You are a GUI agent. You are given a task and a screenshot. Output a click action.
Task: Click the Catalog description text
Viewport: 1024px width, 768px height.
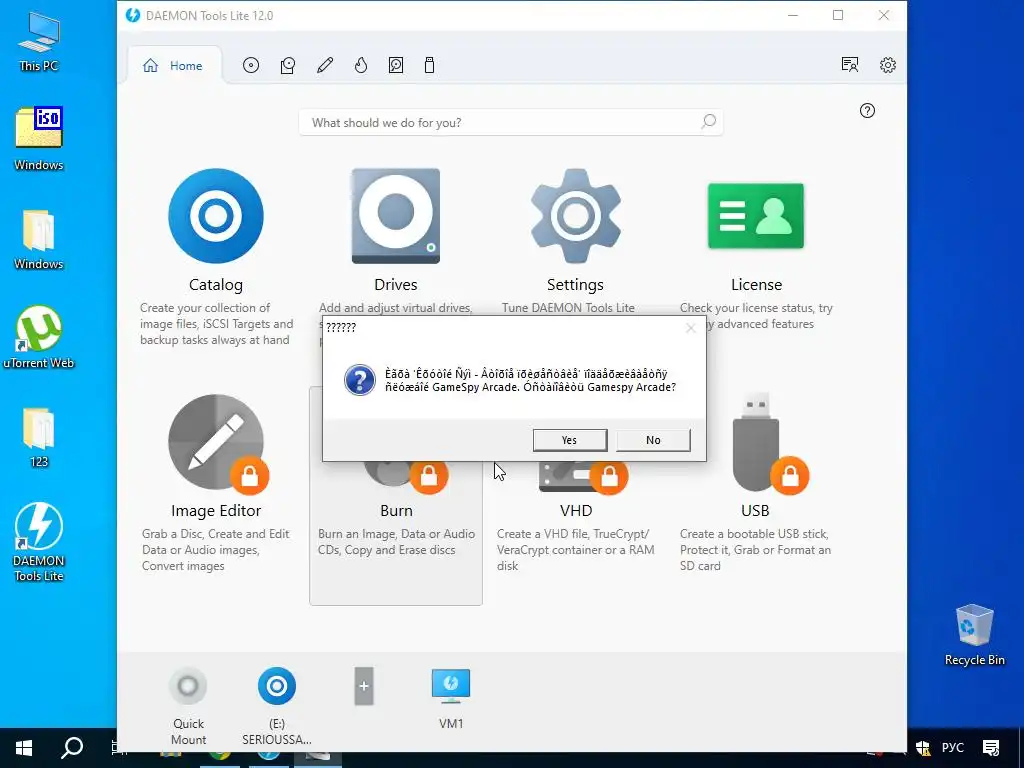(215, 324)
